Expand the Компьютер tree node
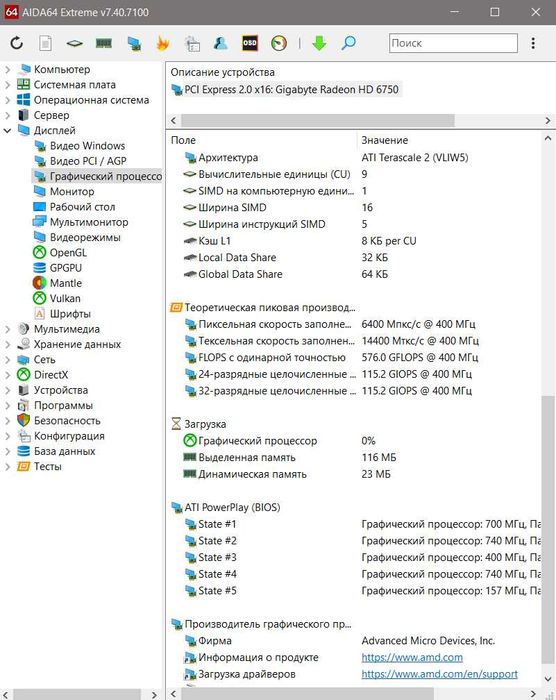This screenshot has width=556, height=700. 7,70
